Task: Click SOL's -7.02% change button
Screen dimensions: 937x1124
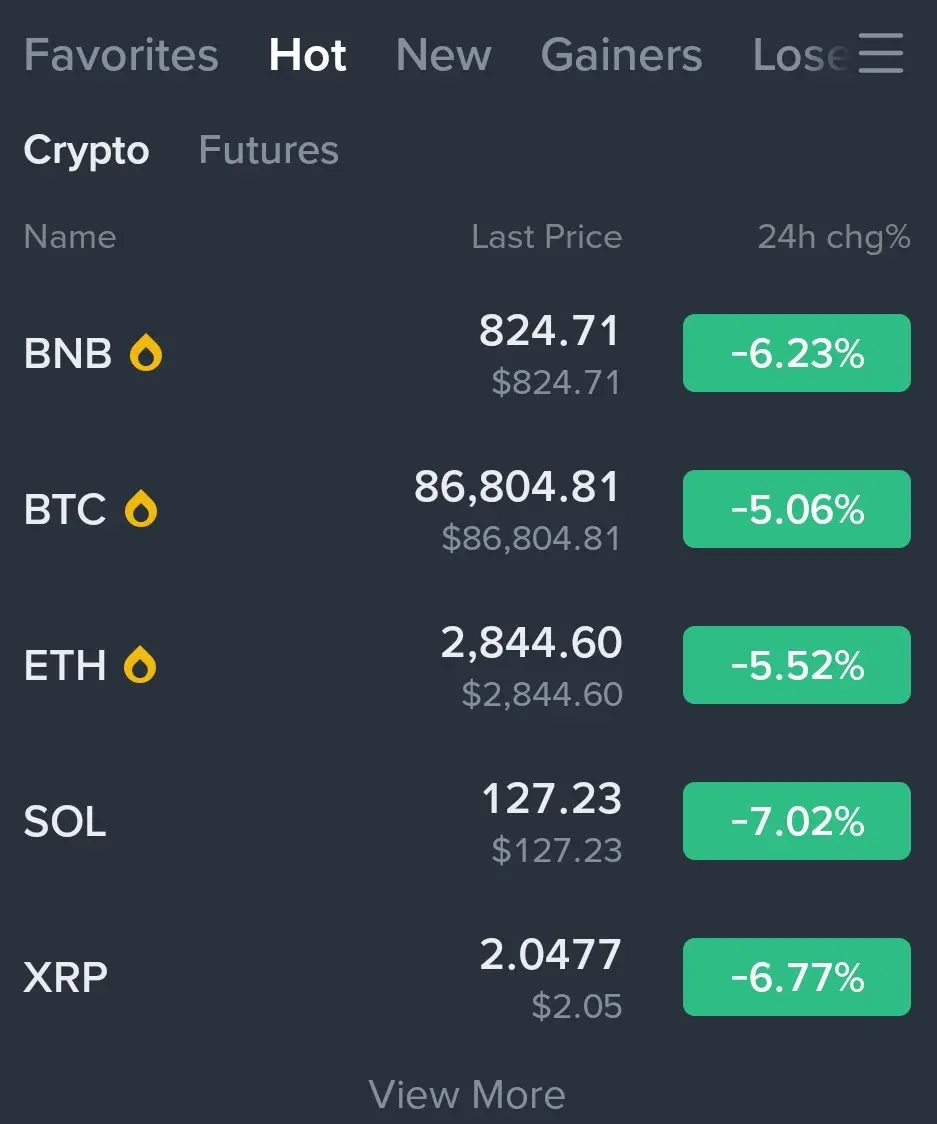Action: pyautogui.click(x=796, y=821)
